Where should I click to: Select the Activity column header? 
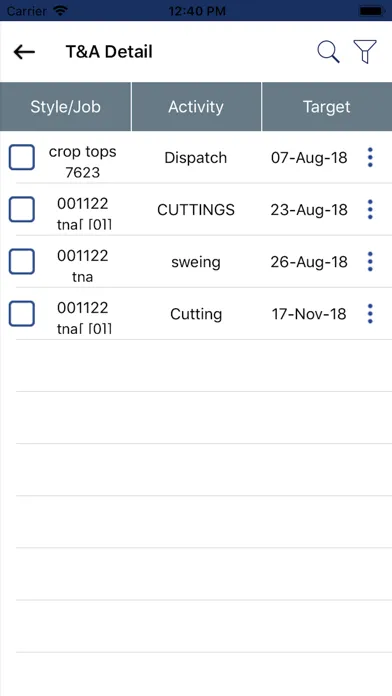pyautogui.click(x=196, y=107)
